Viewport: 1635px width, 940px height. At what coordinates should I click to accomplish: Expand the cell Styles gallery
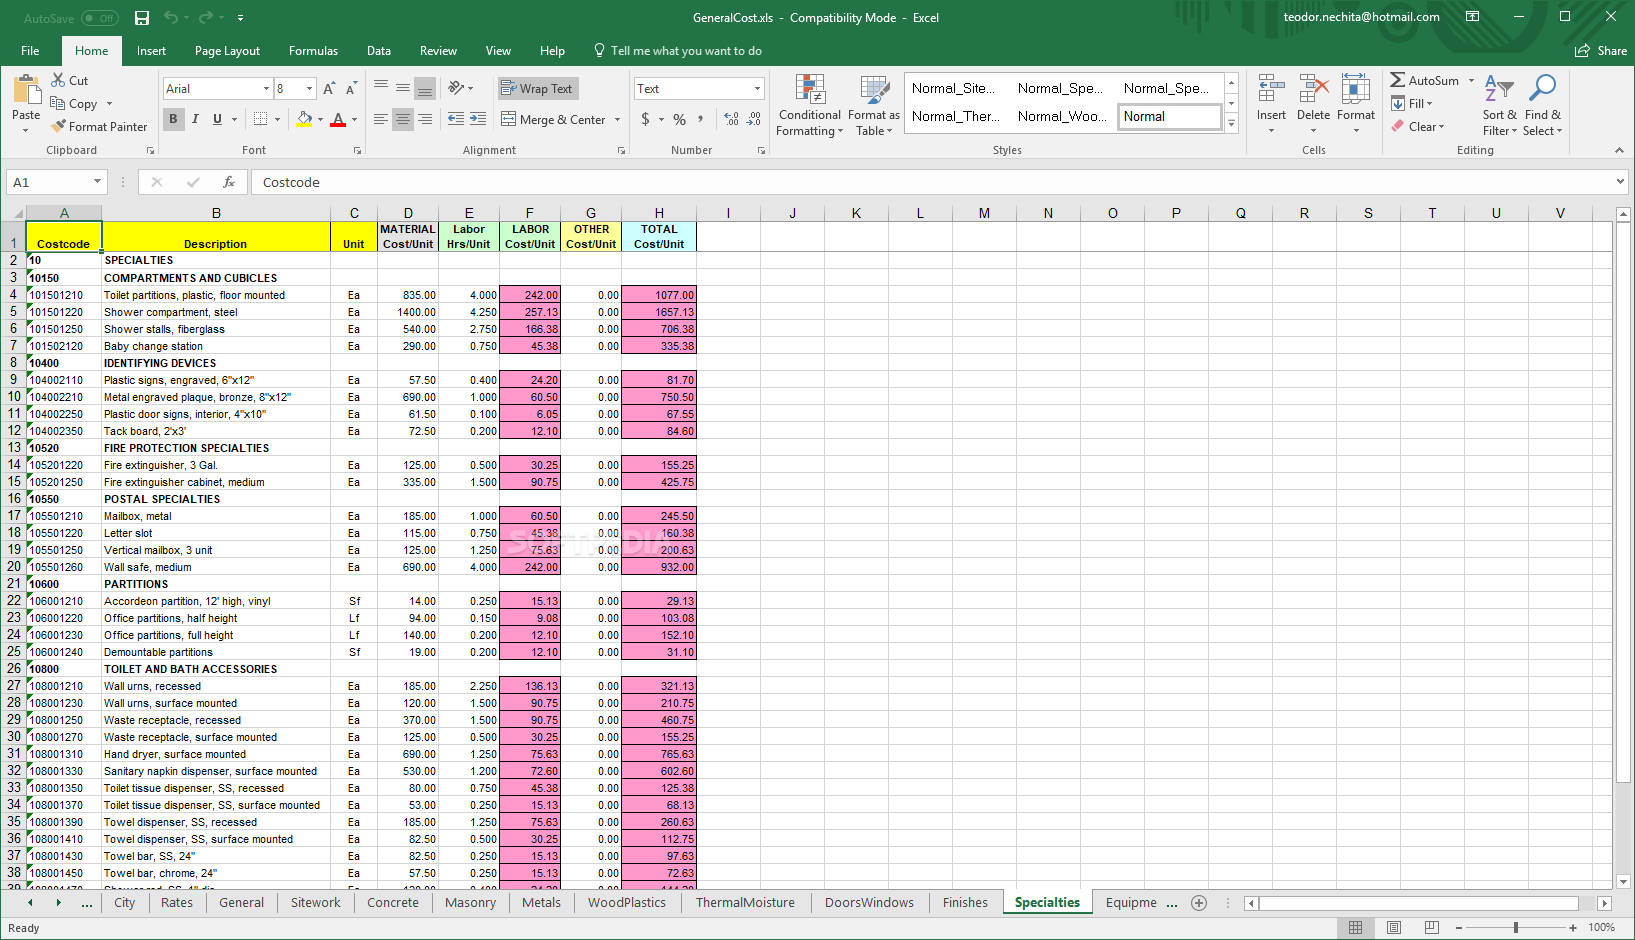click(x=1232, y=124)
